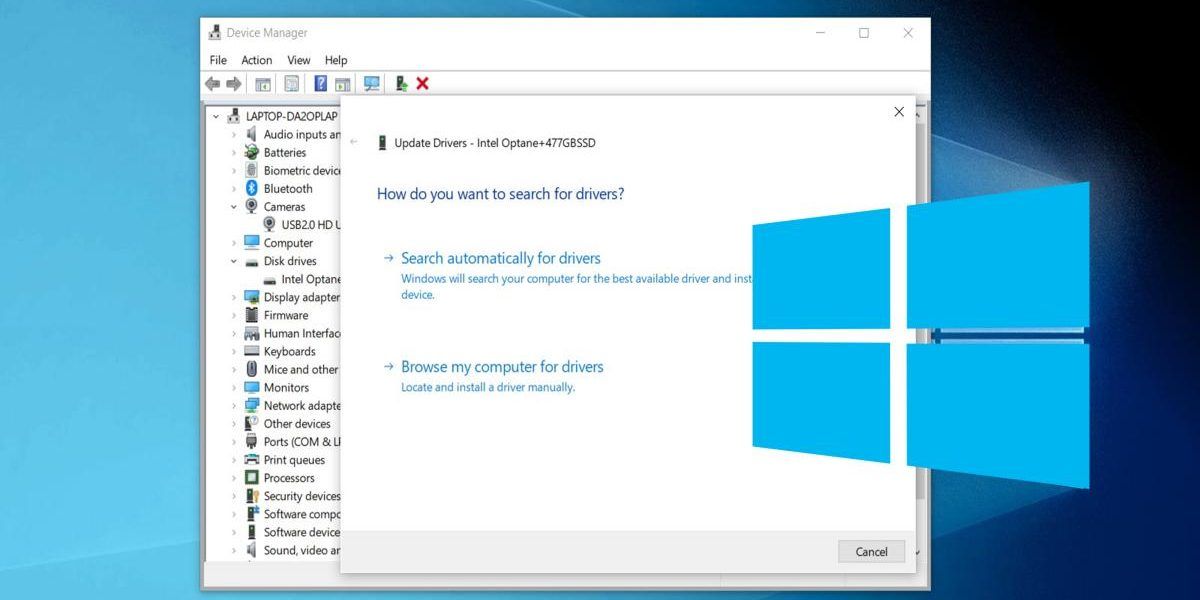1200x600 pixels.
Task: Click the blue Help question-mark toolbar icon
Action: tap(321, 84)
